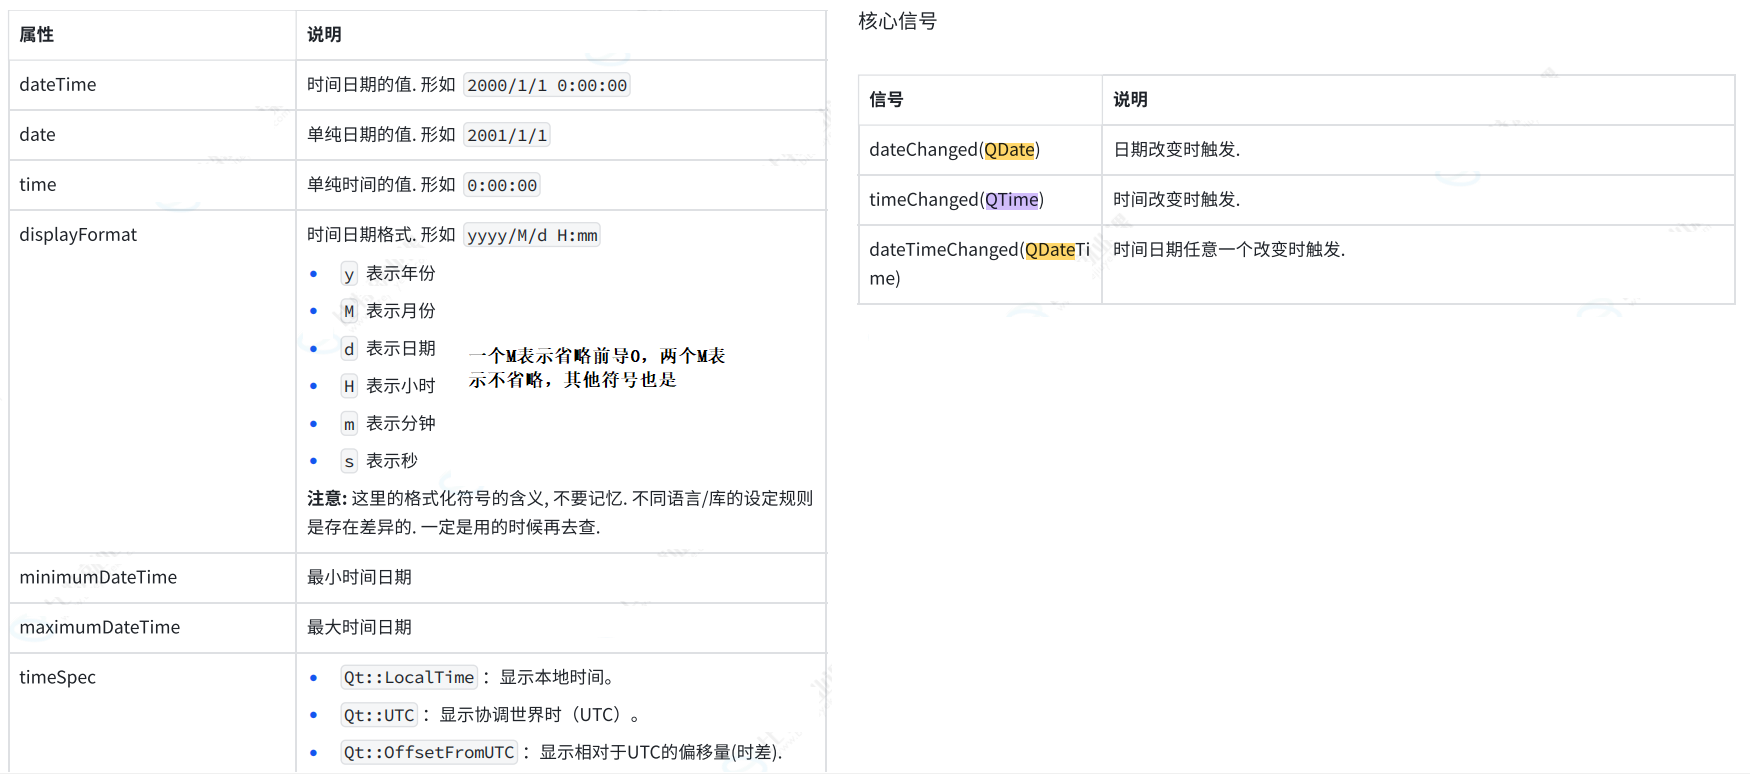Select the Qt::LocalTime code snippet

(x=408, y=678)
